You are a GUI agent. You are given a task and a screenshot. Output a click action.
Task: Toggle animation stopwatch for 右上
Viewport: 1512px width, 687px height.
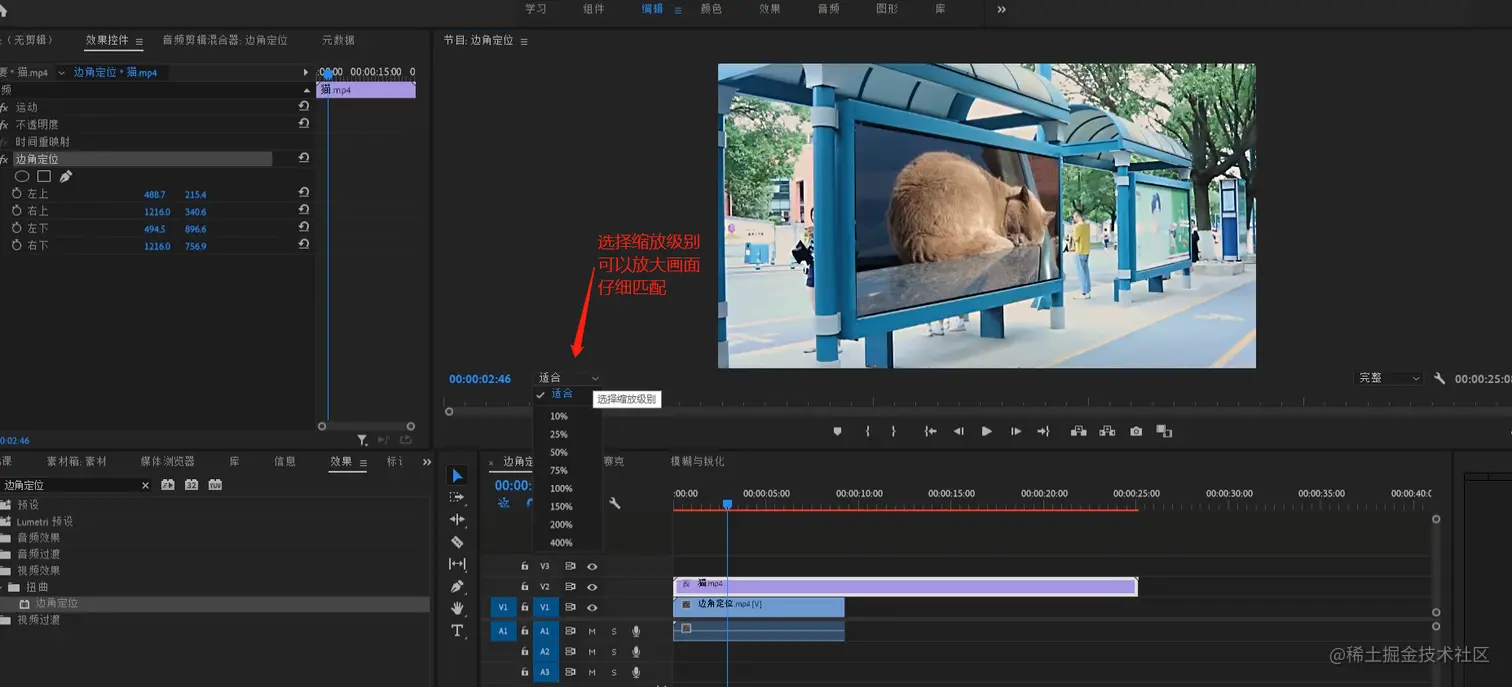(x=16, y=211)
